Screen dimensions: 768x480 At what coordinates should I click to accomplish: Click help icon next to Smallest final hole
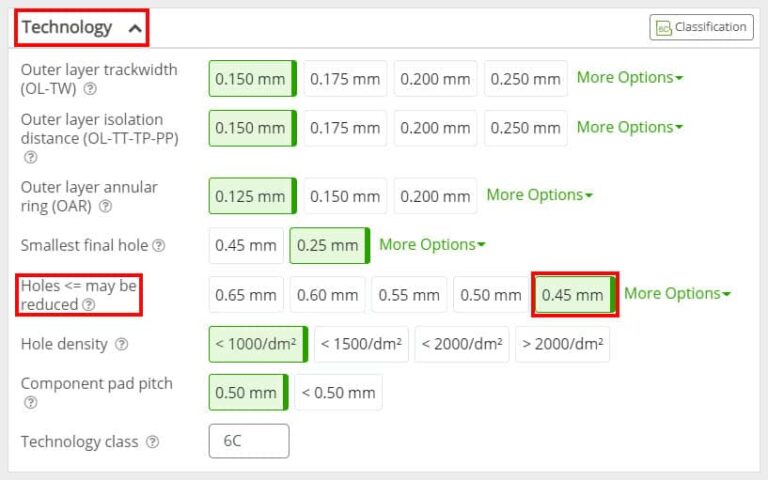[x=158, y=245]
